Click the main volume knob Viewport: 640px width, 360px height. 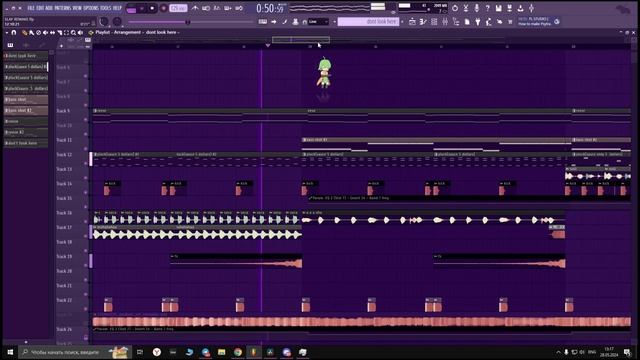[104, 22]
